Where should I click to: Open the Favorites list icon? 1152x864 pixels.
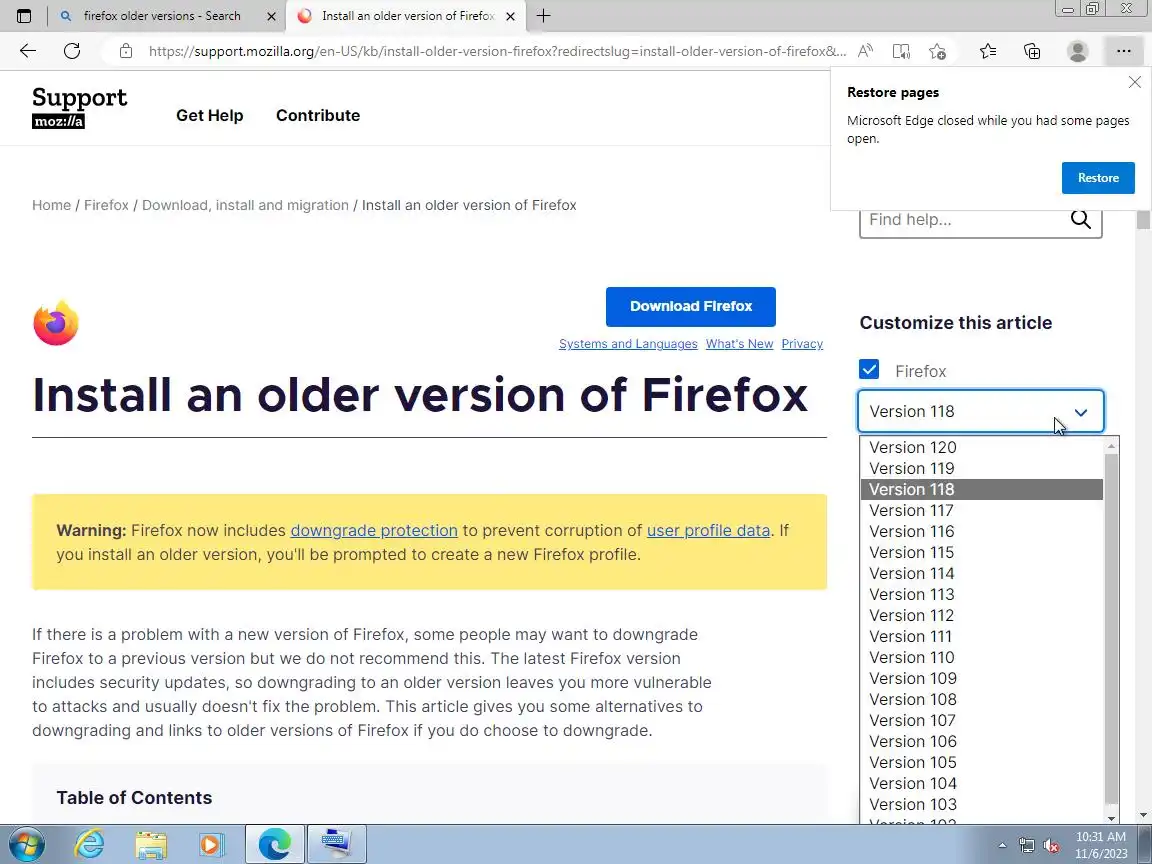point(988,51)
